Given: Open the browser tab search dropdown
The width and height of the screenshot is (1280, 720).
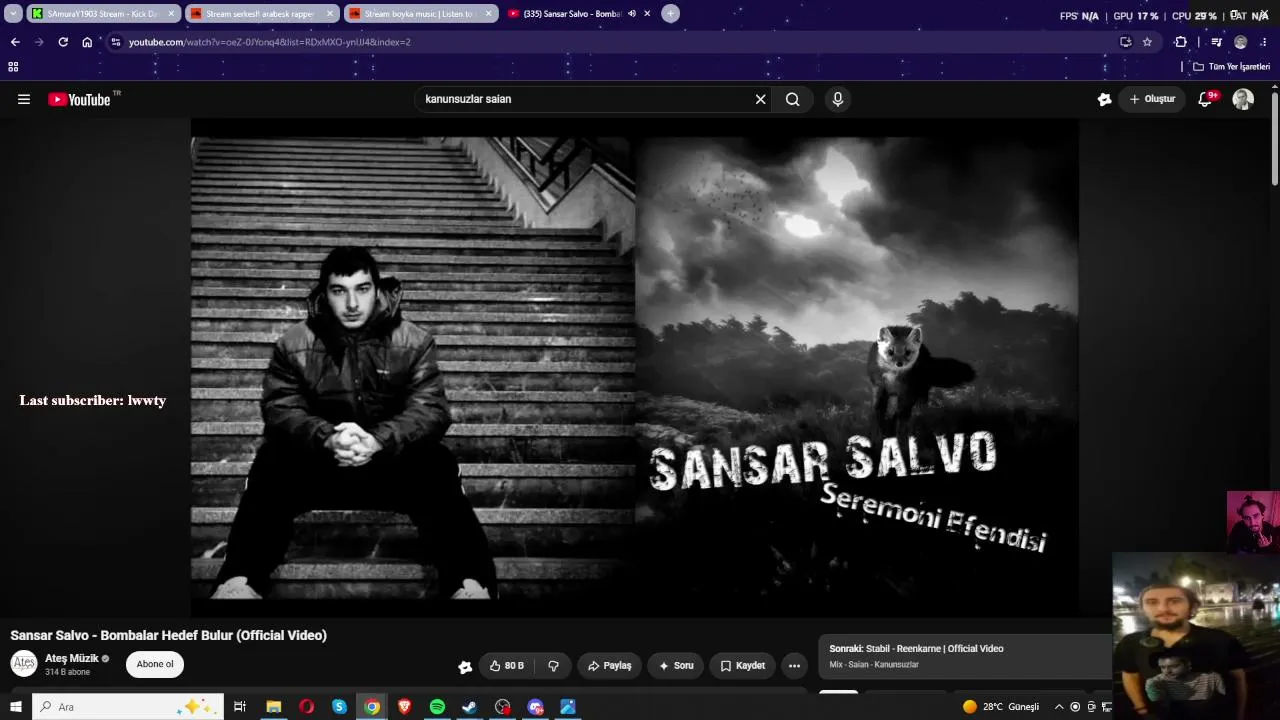Looking at the screenshot, I should tap(13, 13).
